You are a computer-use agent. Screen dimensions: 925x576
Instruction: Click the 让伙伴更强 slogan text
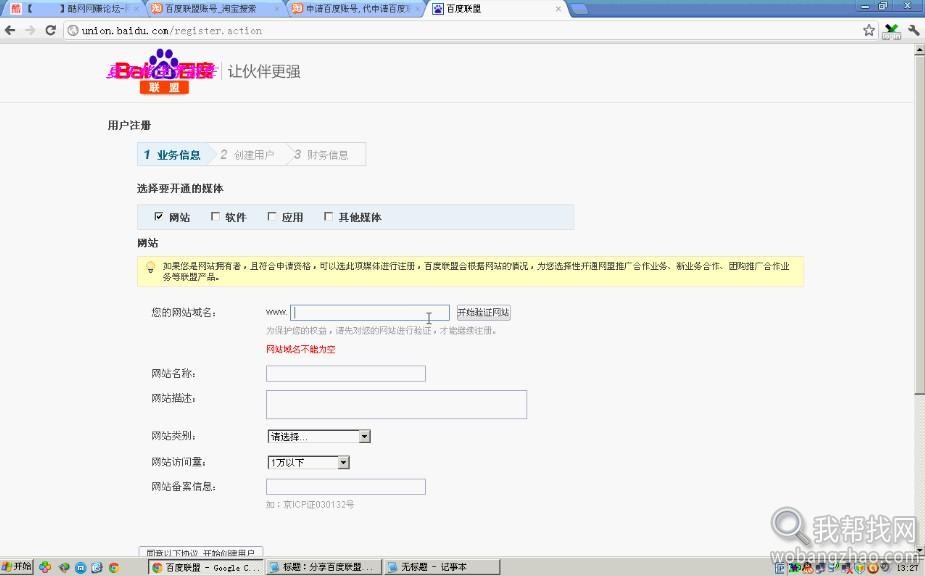point(264,71)
